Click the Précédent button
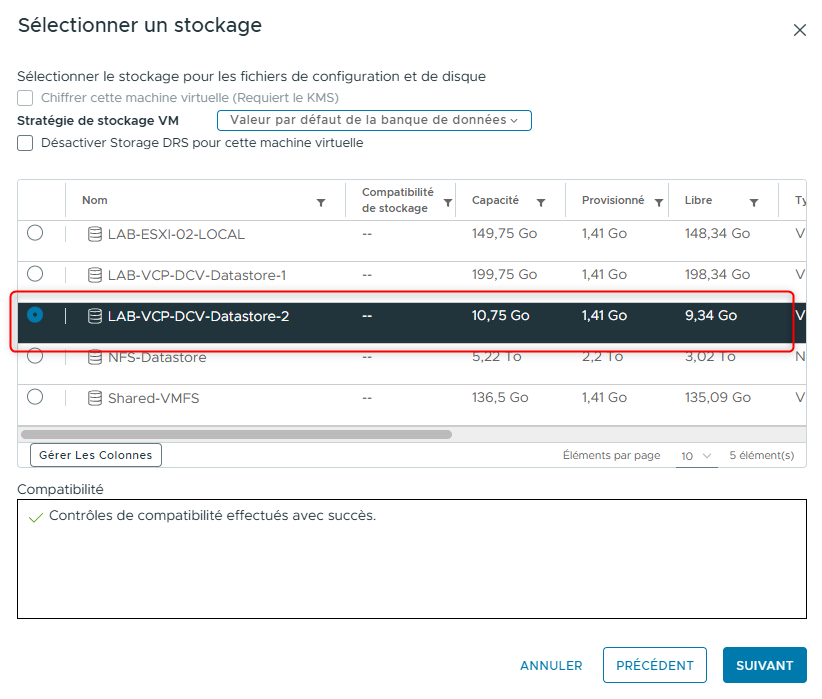 pos(654,665)
